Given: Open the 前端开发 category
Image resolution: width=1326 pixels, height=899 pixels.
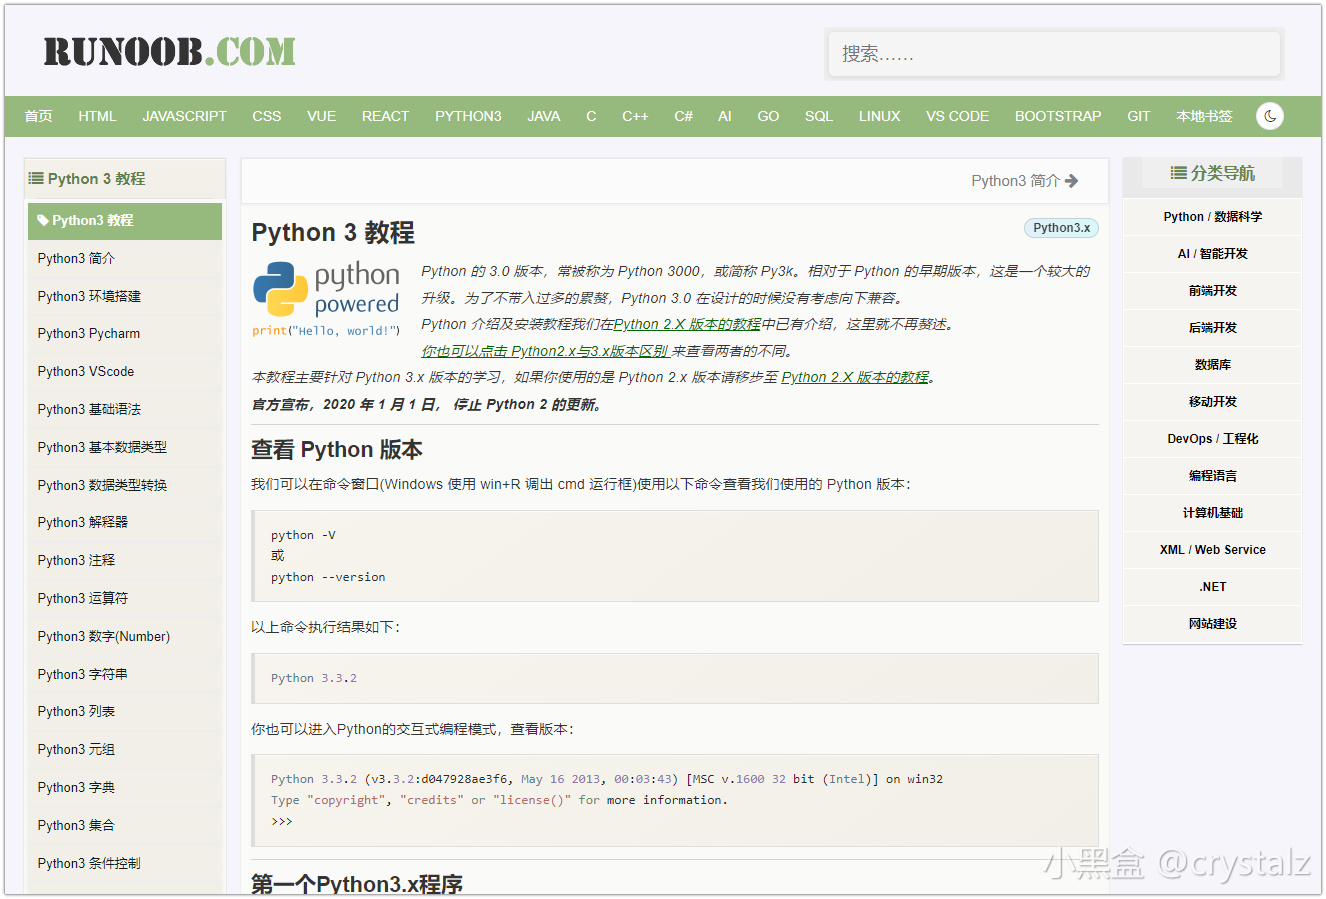Looking at the screenshot, I should (1213, 291).
